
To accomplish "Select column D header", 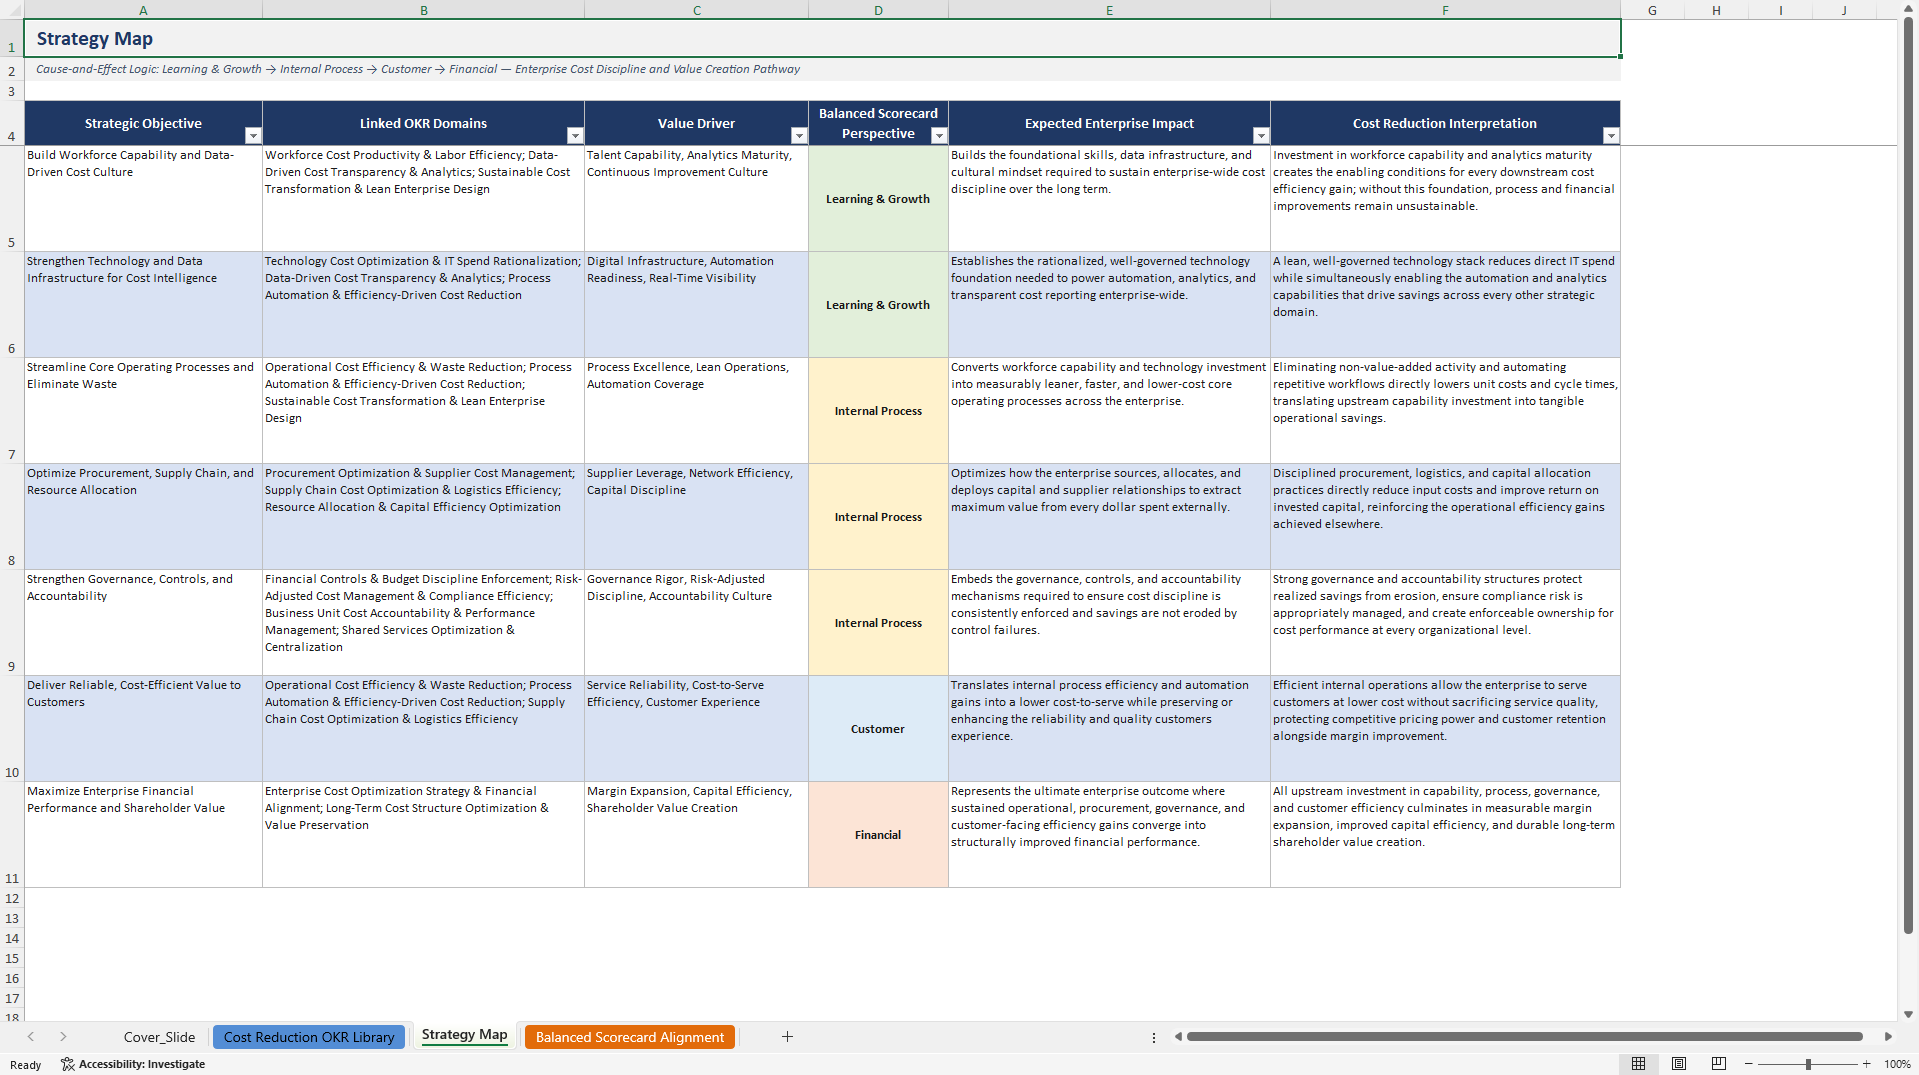I will (878, 10).
